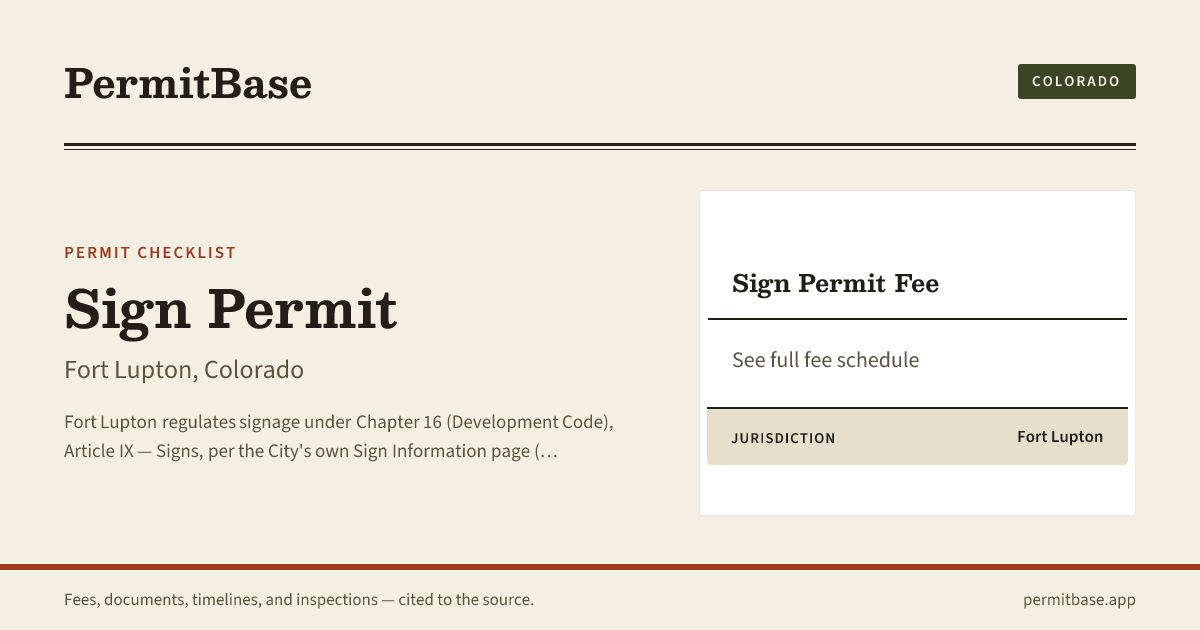Open the See full fee schedule link
Viewport: 1200px width, 630px height.
point(825,360)
